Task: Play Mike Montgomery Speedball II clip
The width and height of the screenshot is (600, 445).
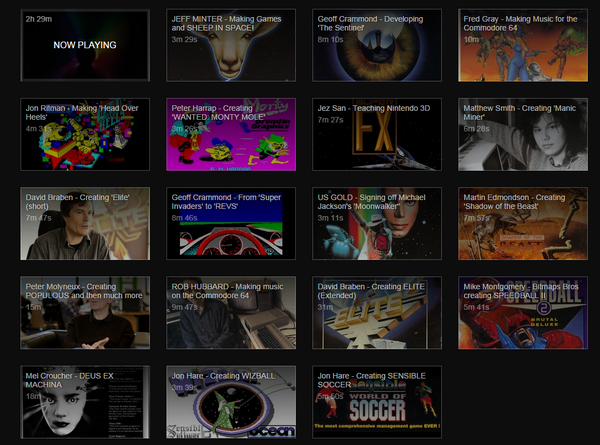Action: pyautogui.click(x=523, y=313)
